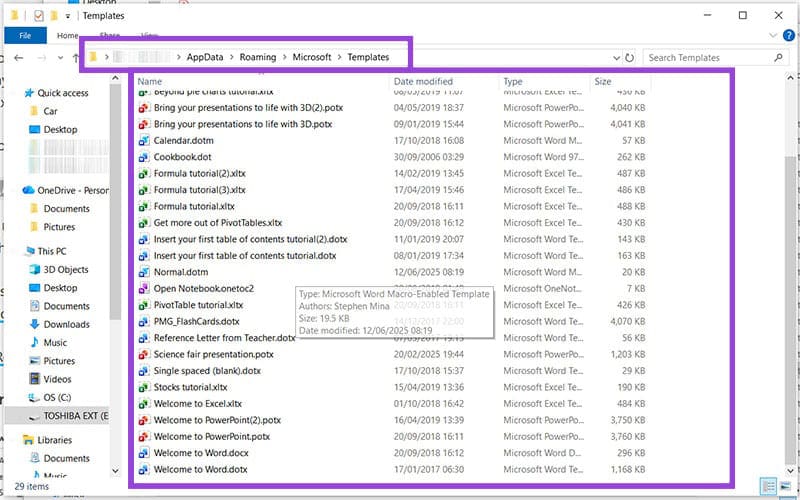Viewport: 800px width, 500px height.
Task: Open Music under This PC
Action: pyautogui.click(x=55, y=342)
